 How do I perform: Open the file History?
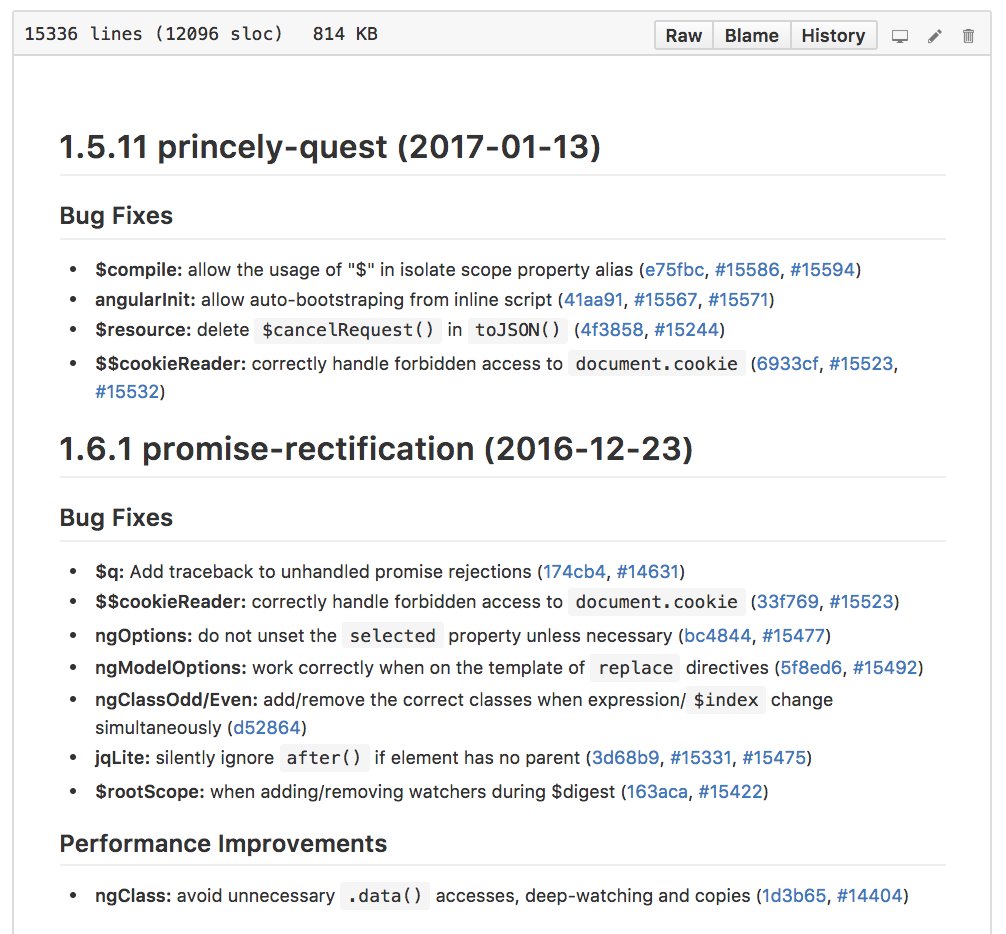pos(833,35)
